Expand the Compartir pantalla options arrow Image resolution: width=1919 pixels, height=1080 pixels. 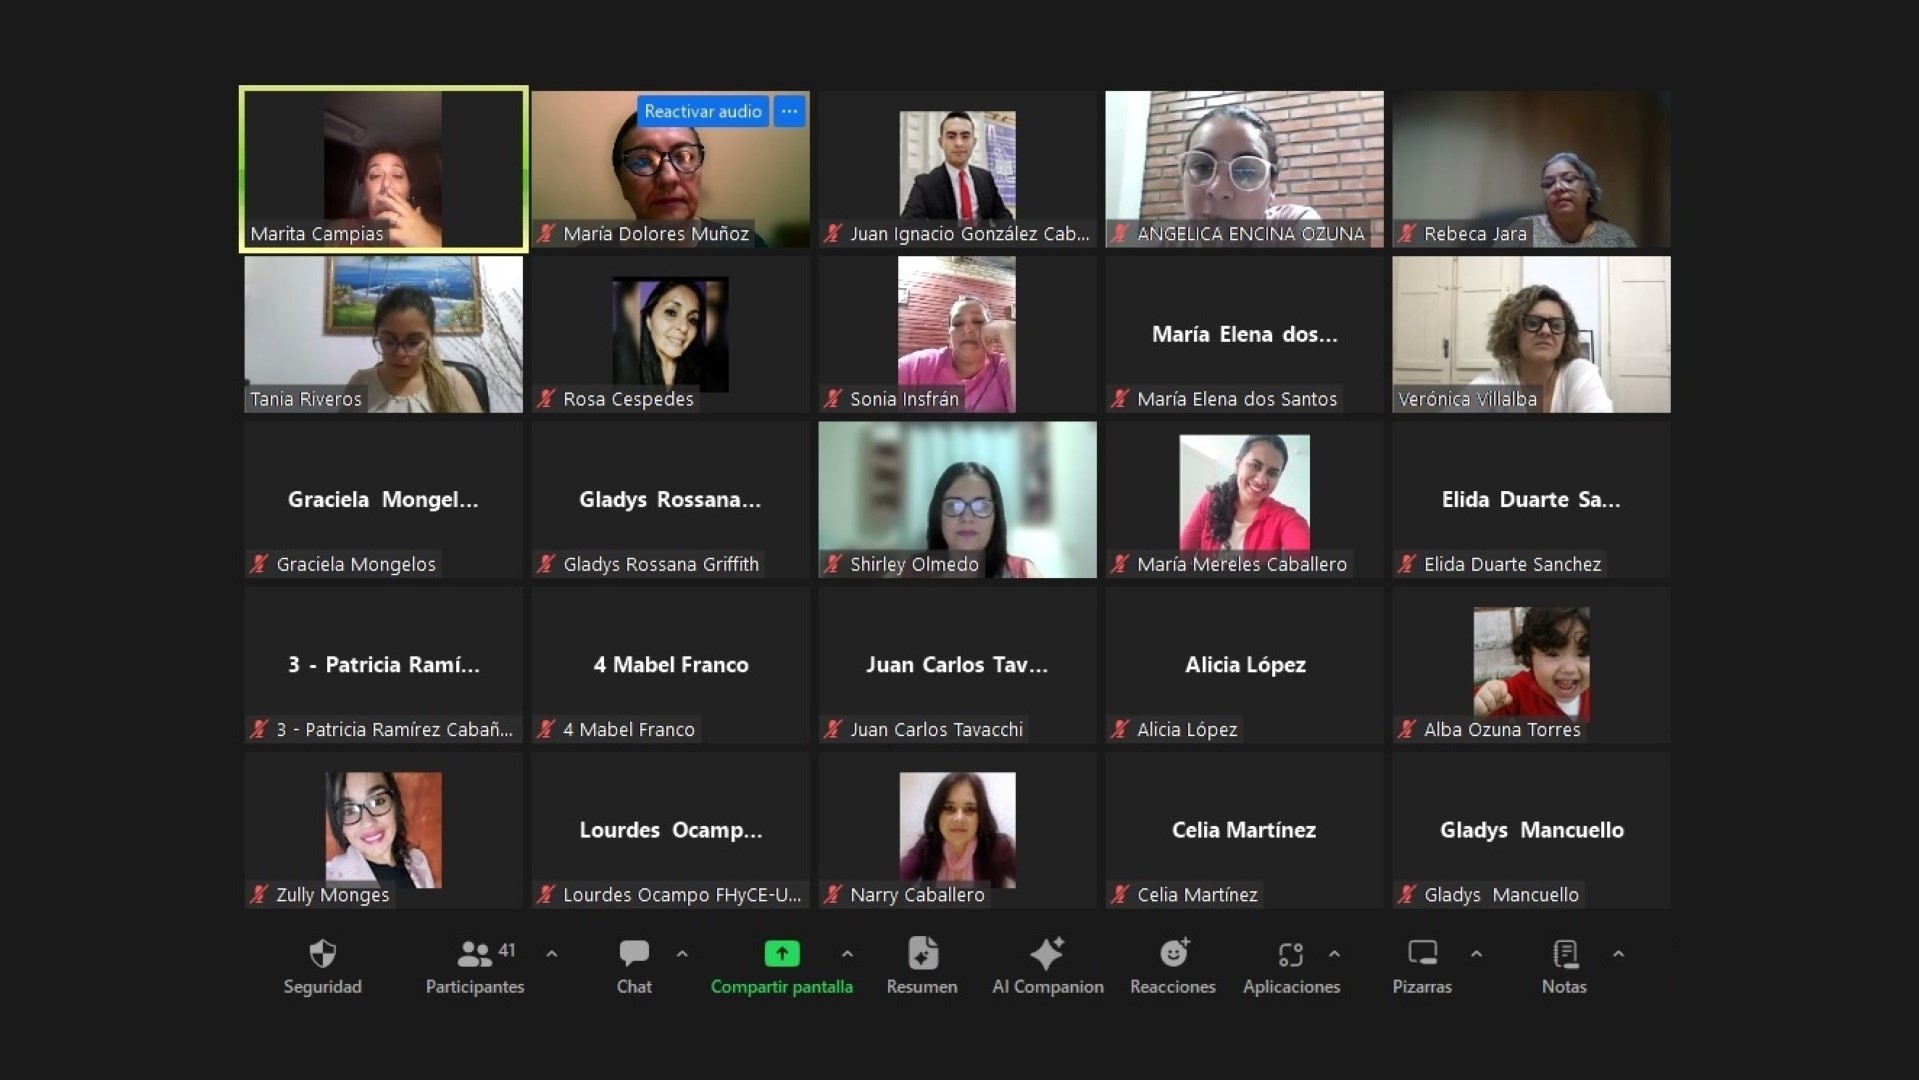pyautogui.click(x=847, y=954)
